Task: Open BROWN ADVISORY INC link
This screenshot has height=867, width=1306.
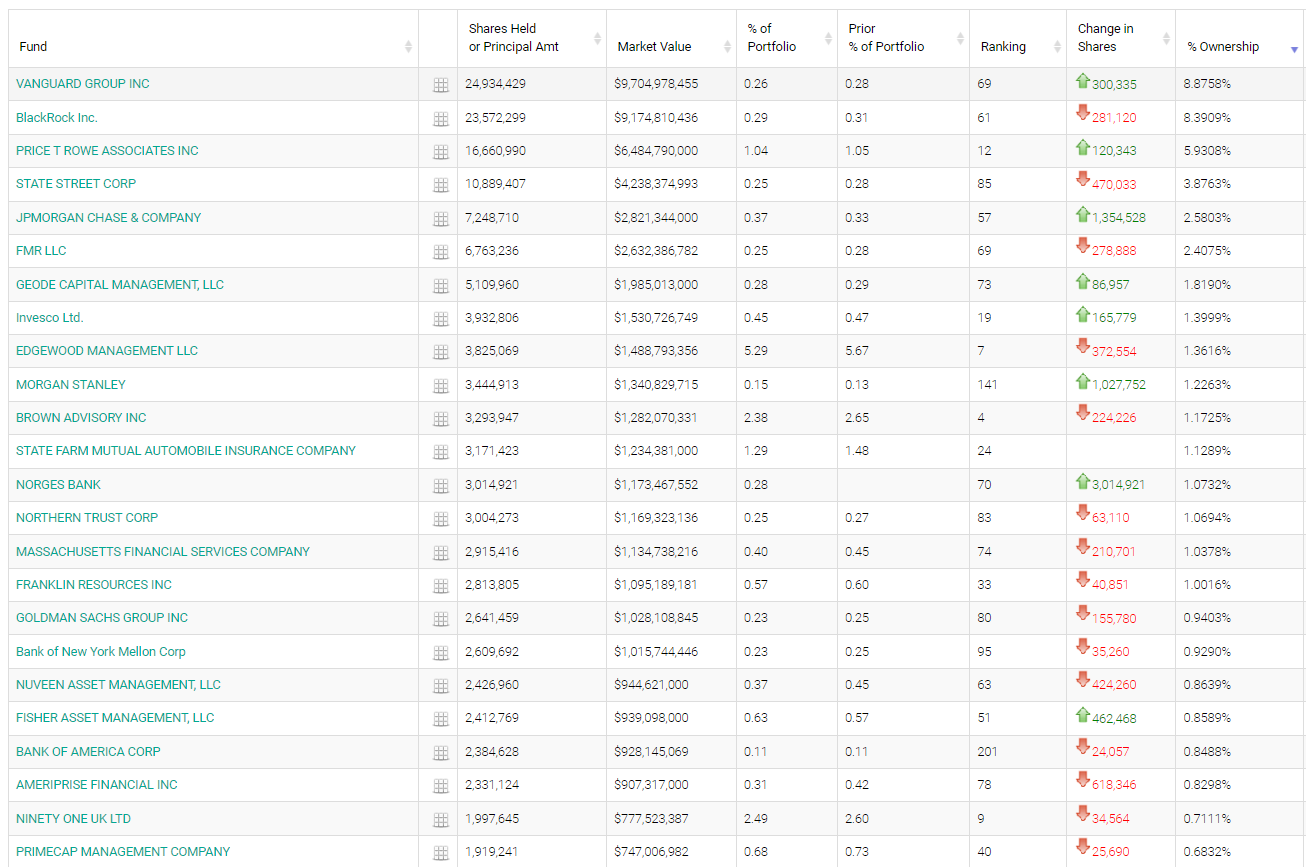Action: pos(81,418)
